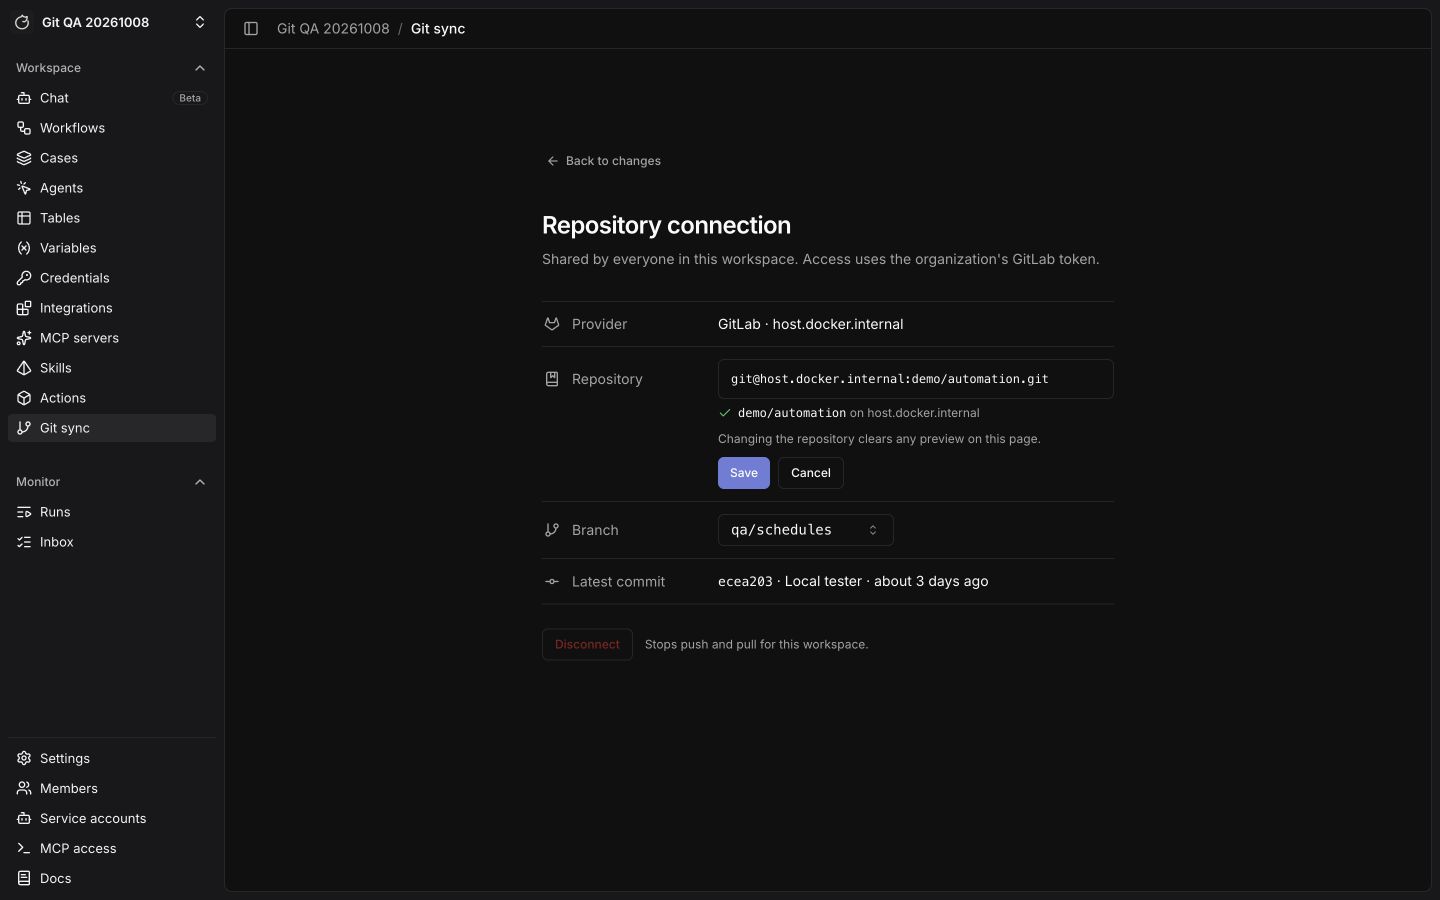
Task: Go back to changes
Action: (604, 161)
